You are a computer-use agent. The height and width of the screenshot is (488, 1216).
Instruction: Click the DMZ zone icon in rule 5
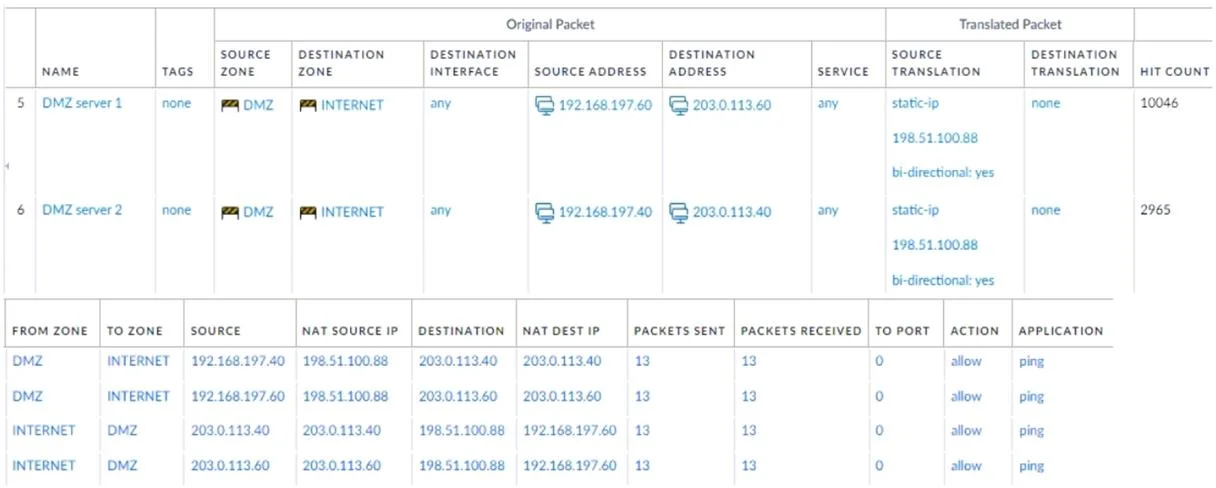click(x=230, y=105)
